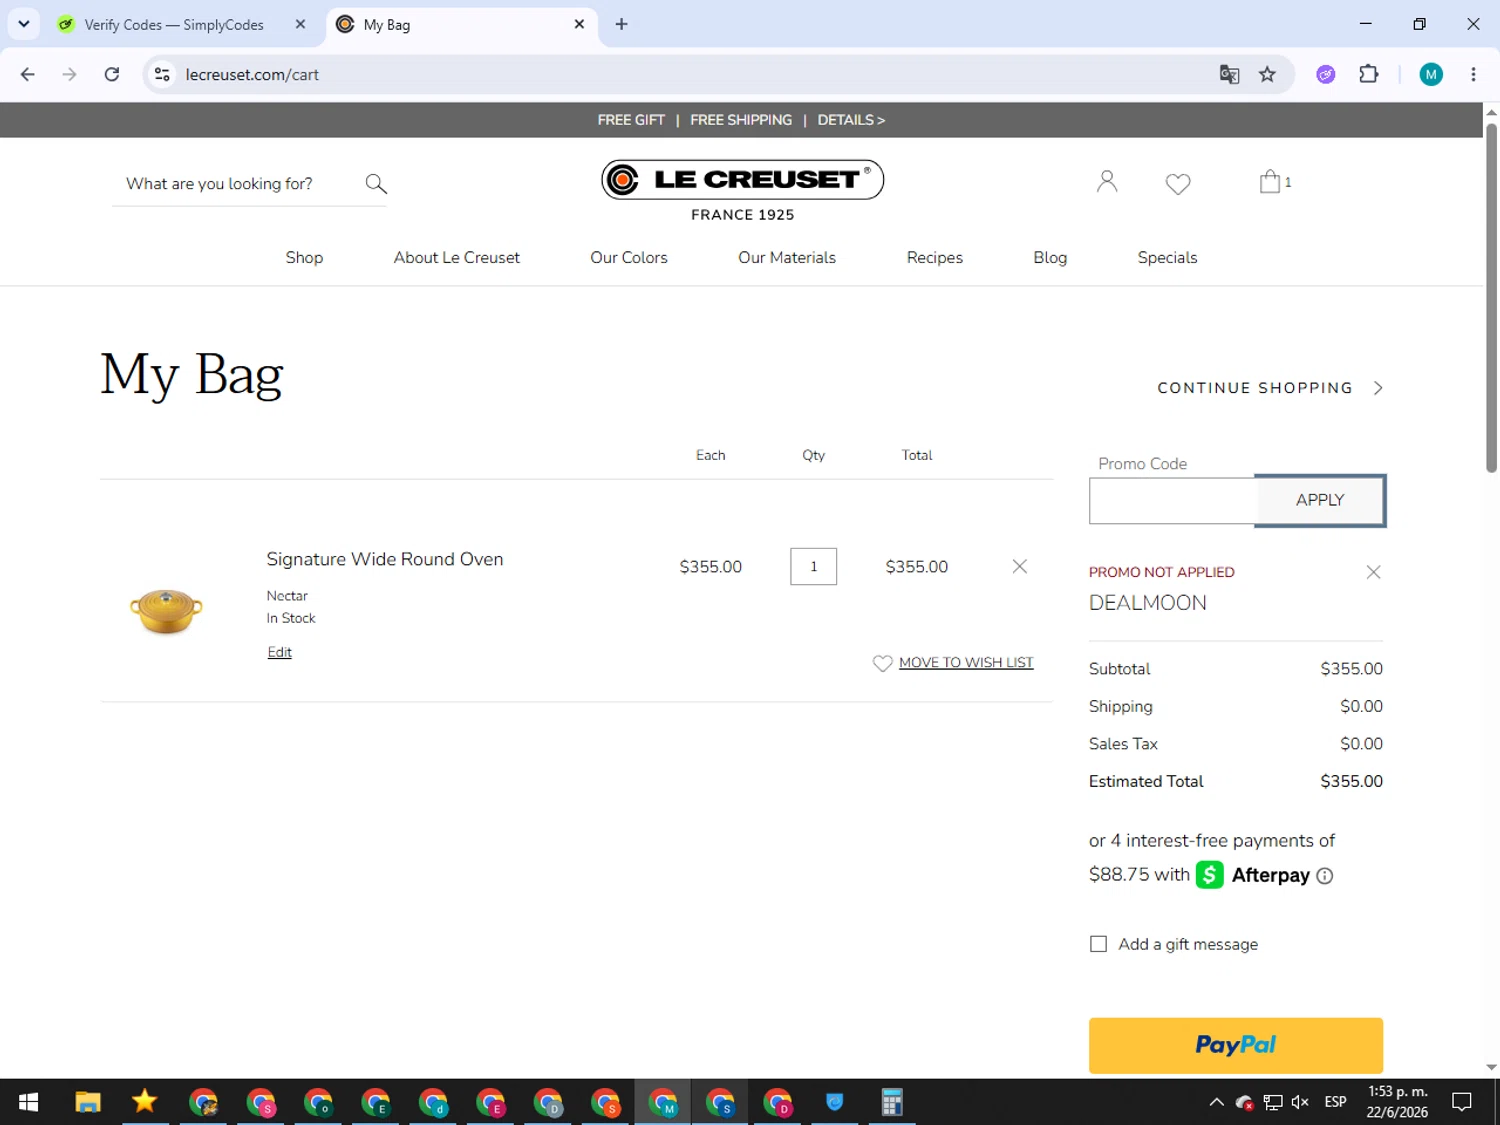Open site information icon in address bar
This screenshot has height=1125, width=1500.
[163, 74]
